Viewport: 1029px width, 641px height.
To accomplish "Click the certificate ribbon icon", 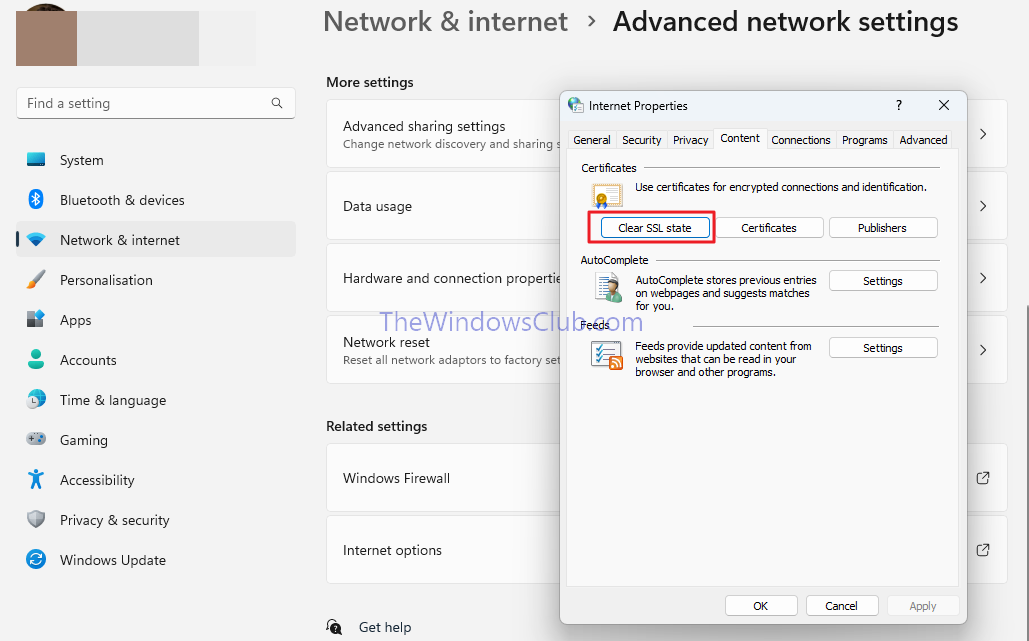I will [x=607, y=196].
